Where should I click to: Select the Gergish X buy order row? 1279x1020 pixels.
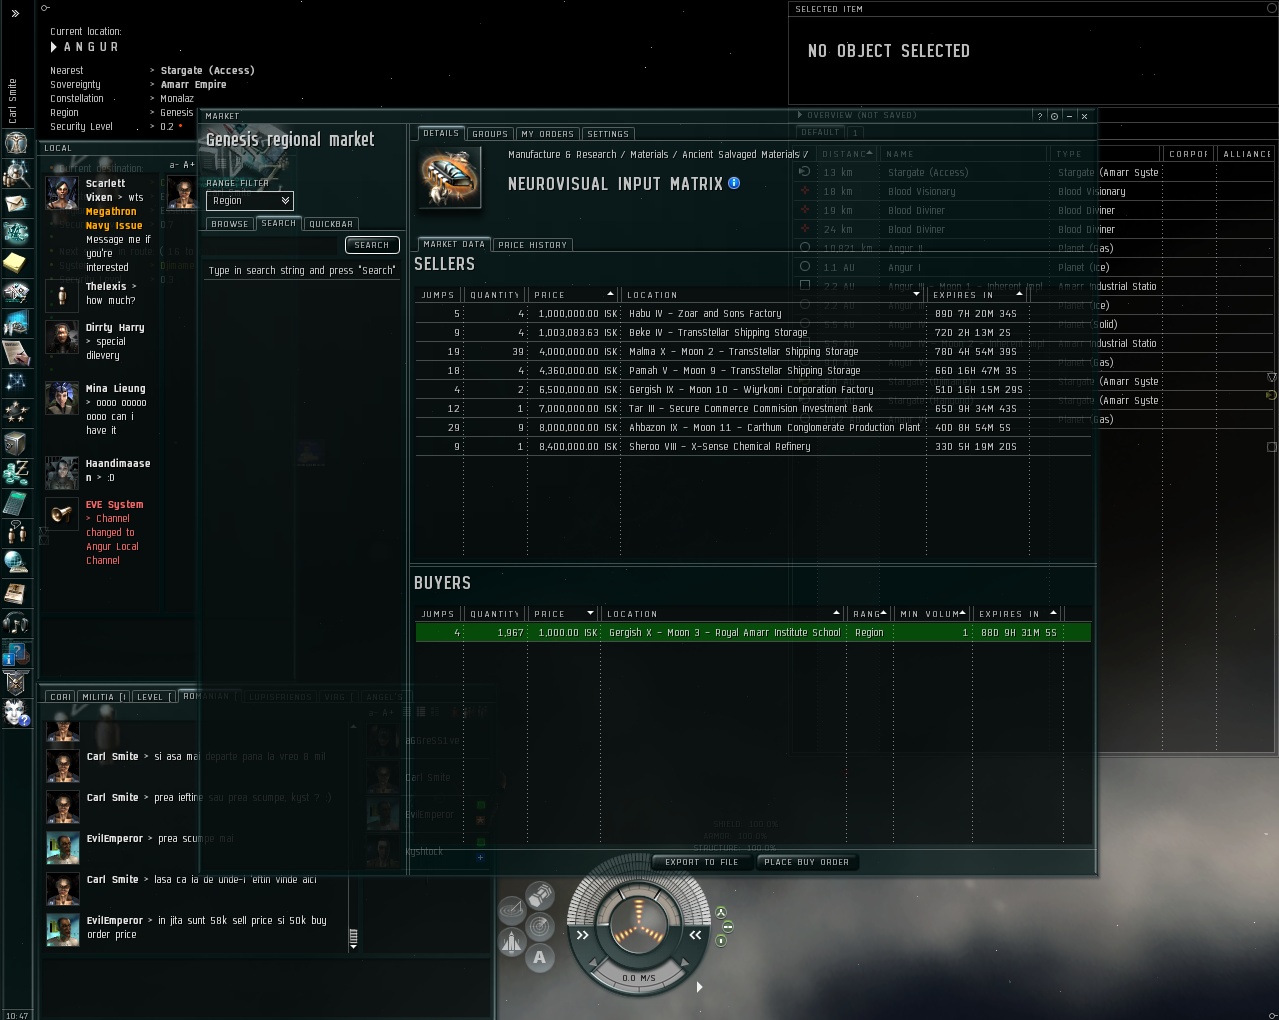tap(753, 633)
